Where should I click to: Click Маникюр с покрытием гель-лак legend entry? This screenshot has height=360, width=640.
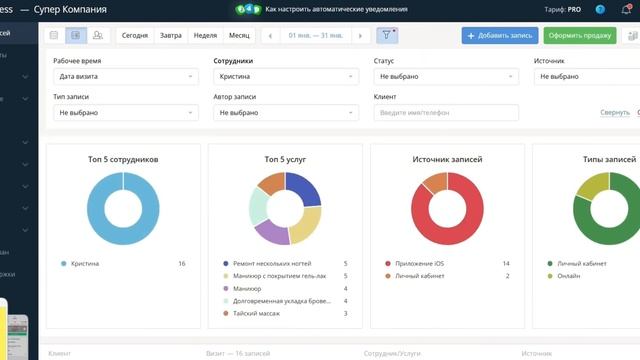(280, 276)
